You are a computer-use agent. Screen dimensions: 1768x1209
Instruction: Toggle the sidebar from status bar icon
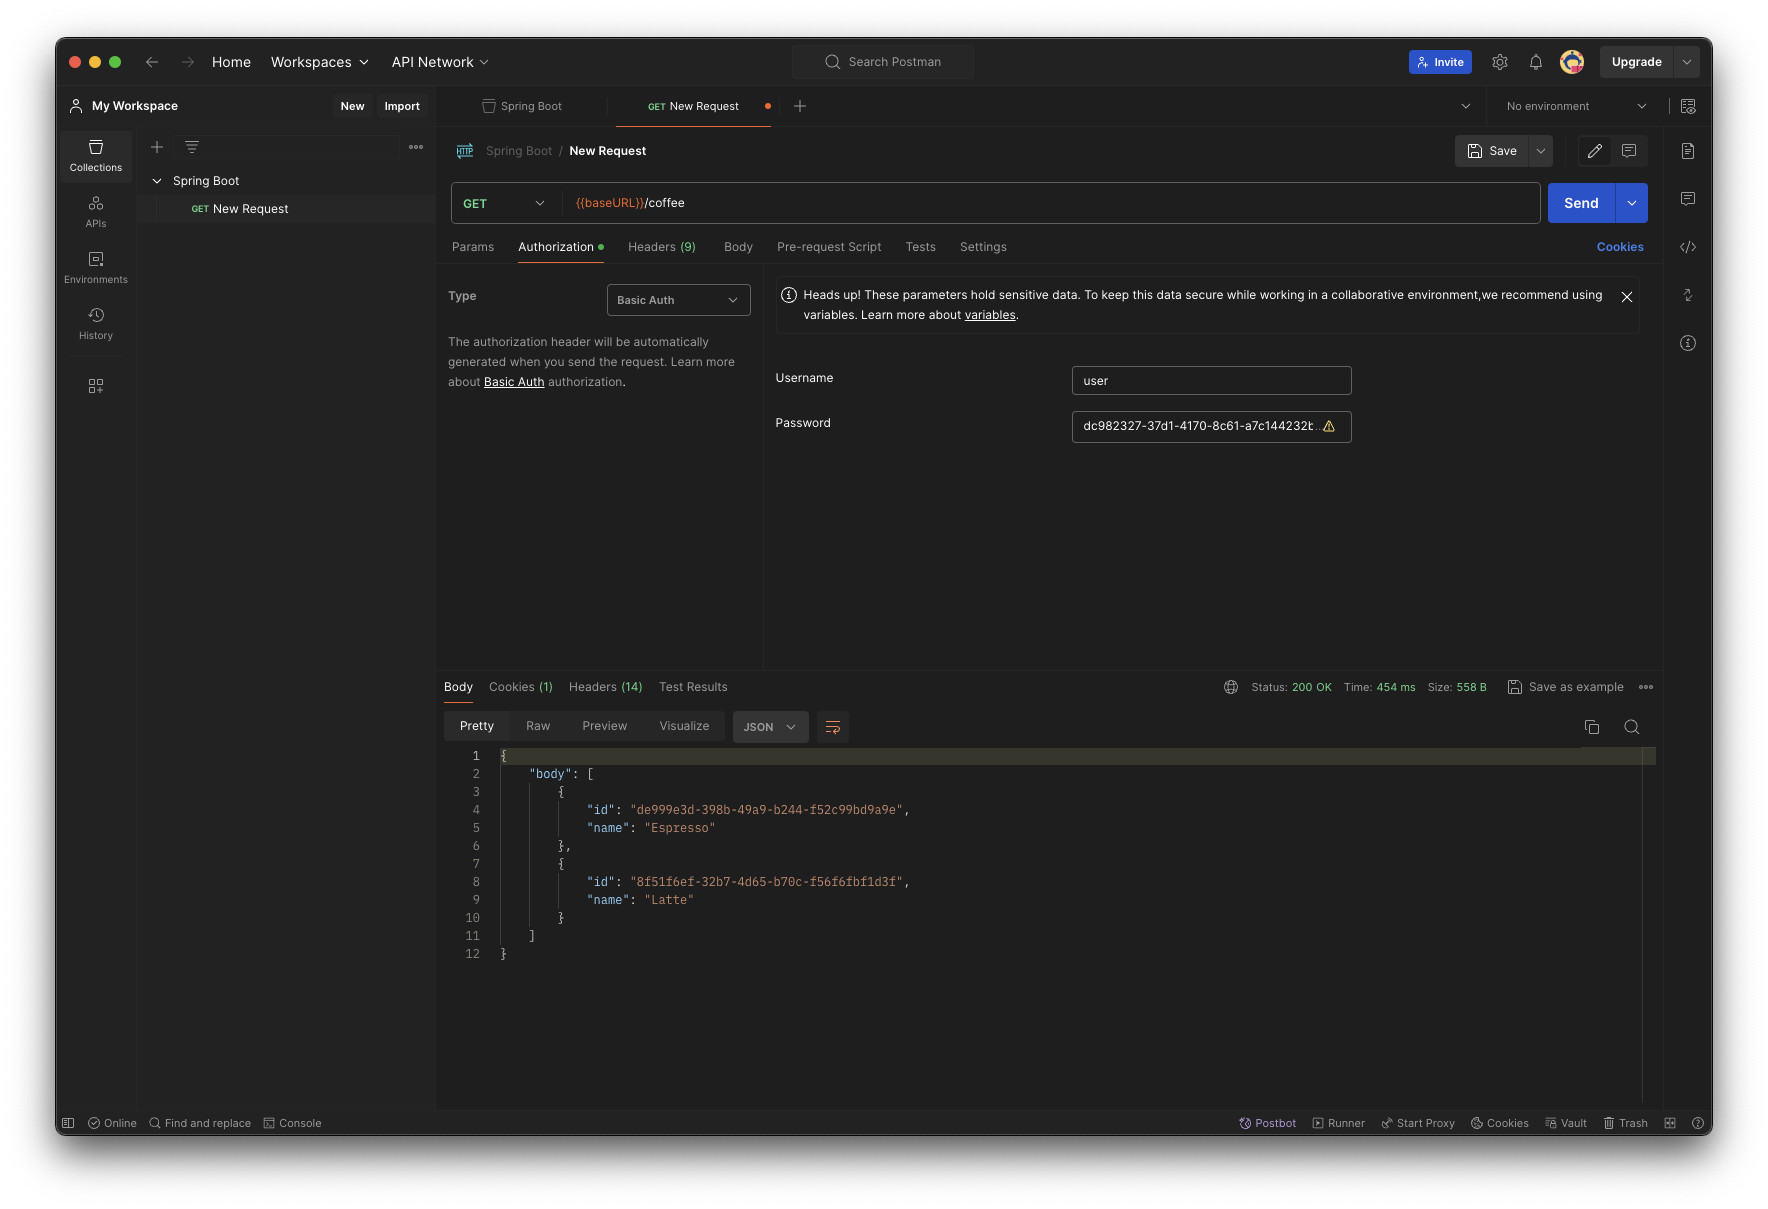[x=68, y=1123]
